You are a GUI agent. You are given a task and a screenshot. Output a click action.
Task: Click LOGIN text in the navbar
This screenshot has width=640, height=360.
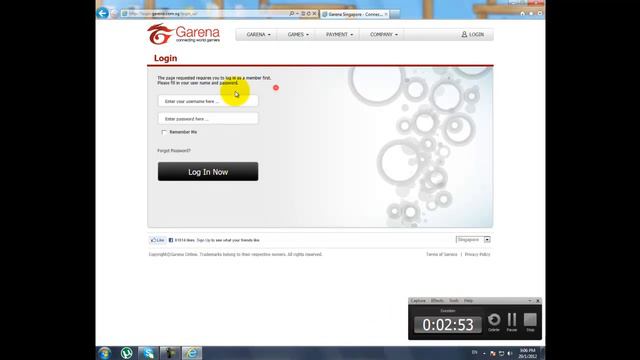(x=476, y=34)
